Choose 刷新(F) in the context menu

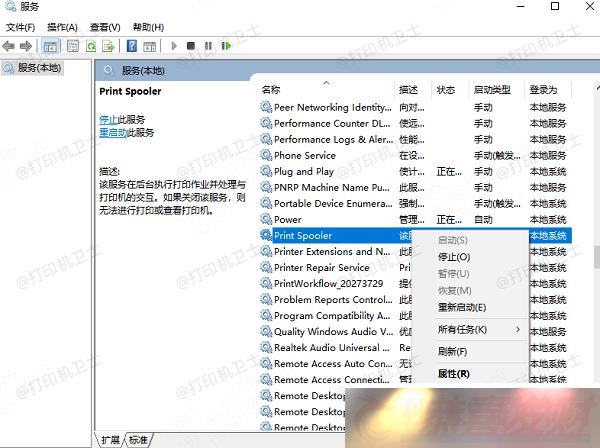coord(452,351)
